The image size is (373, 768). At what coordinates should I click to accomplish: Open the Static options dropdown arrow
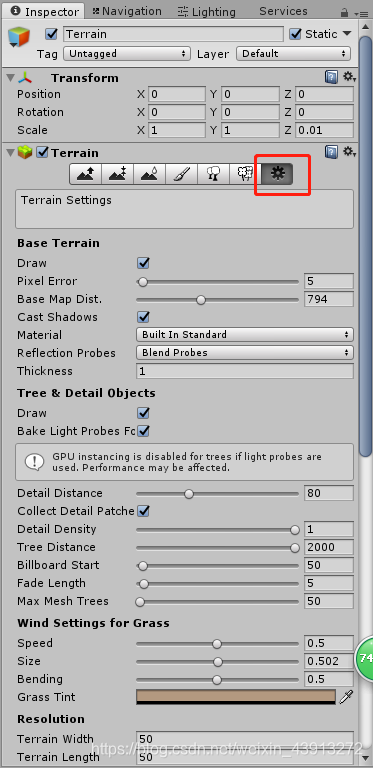[347, 34]
